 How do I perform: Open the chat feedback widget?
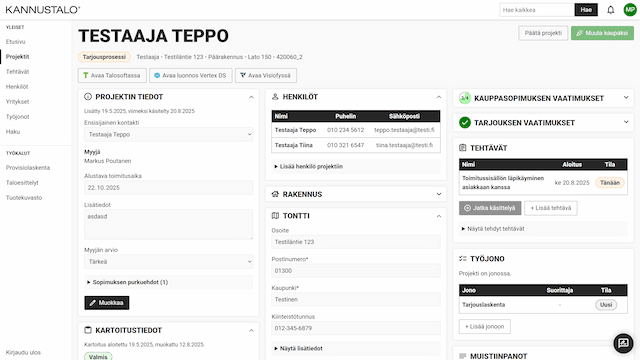click(x=623, y=343)
